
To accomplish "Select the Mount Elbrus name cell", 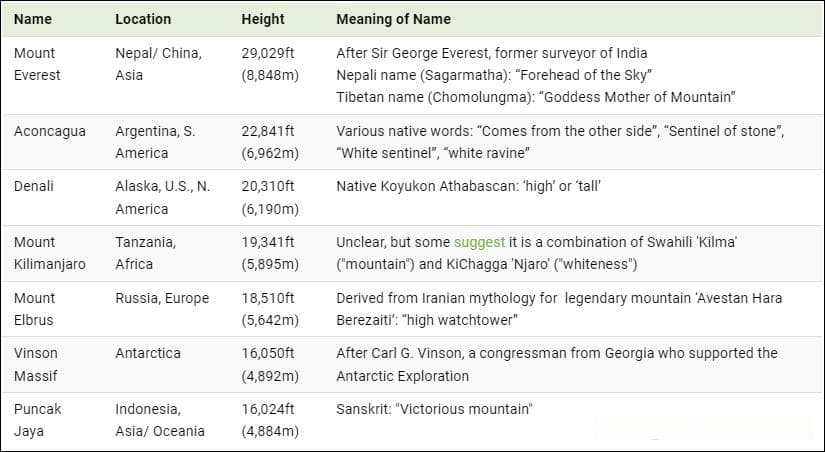I will tap(34, 309).
